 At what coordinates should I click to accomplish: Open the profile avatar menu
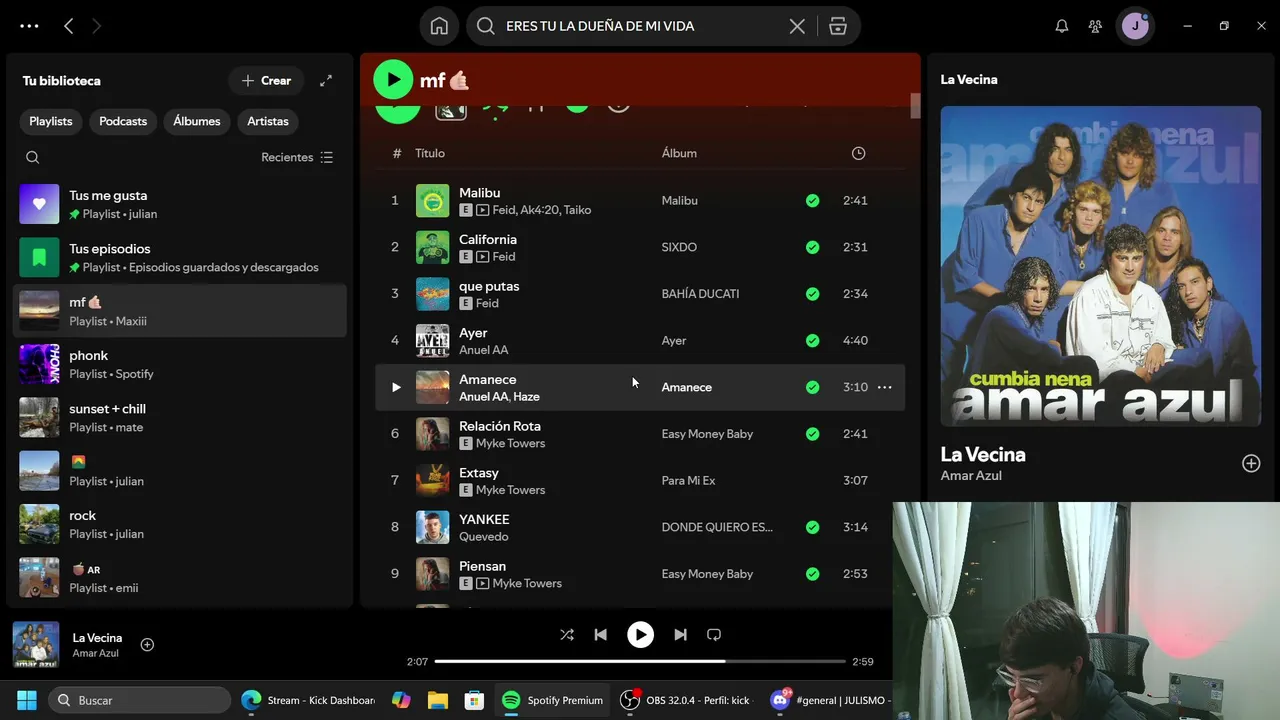[x=1135, y=26]
